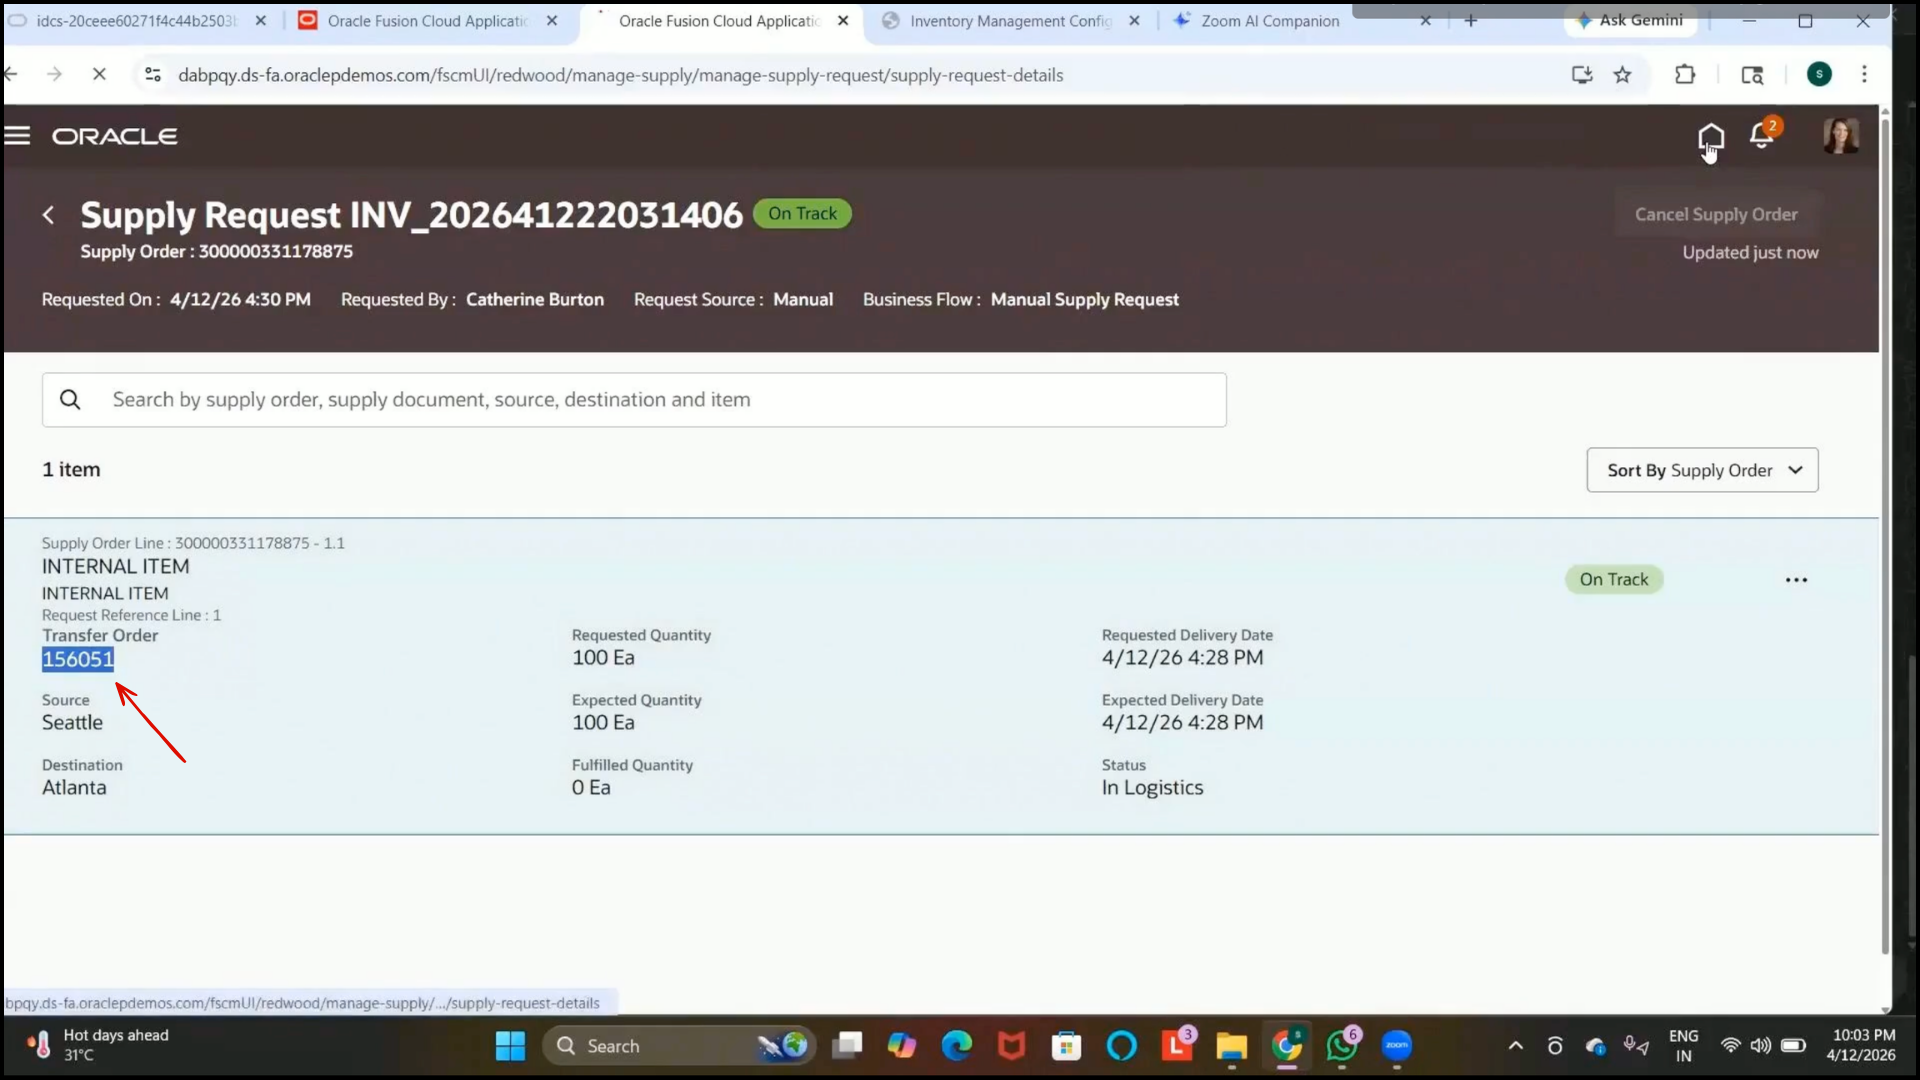Open the Chrome three-dot menu
Screen dimensions: 1920x1080
(x=1864, y=74)
